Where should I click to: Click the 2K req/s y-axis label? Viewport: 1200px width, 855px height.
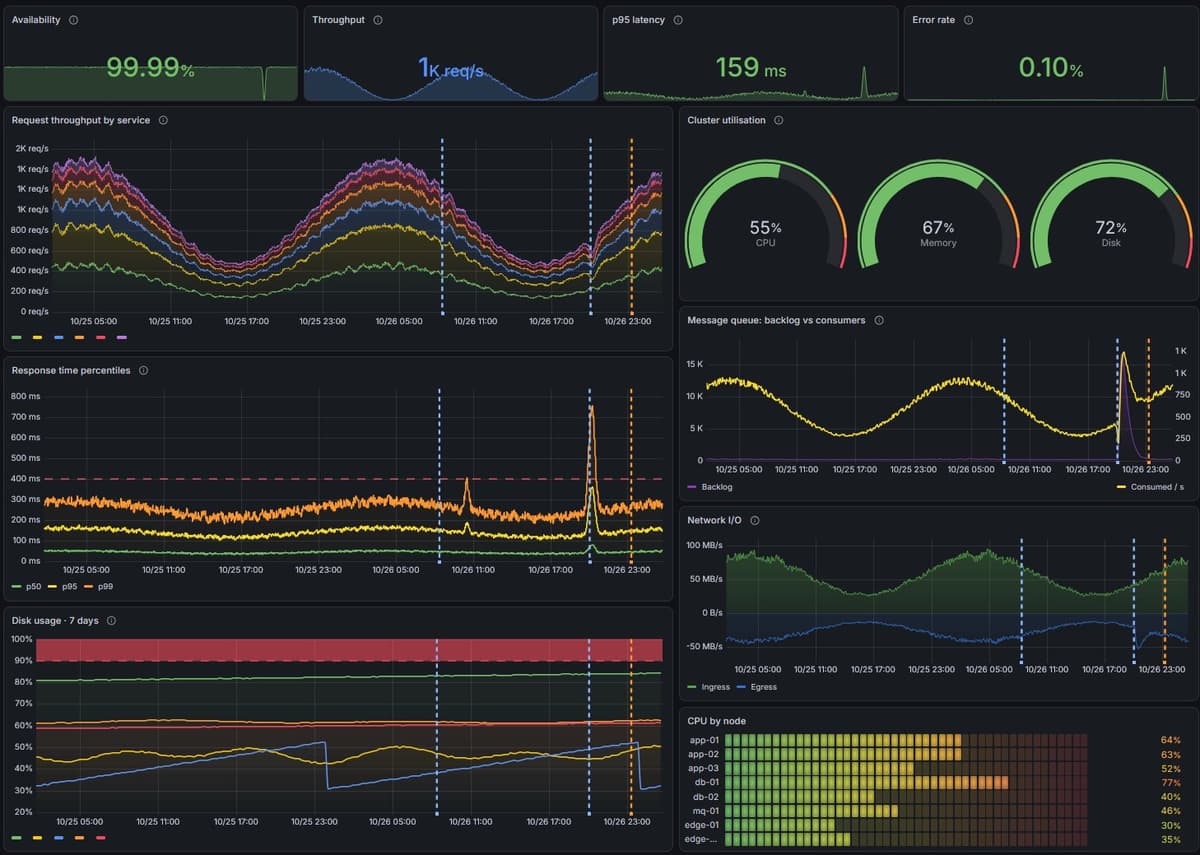[32, 148]
